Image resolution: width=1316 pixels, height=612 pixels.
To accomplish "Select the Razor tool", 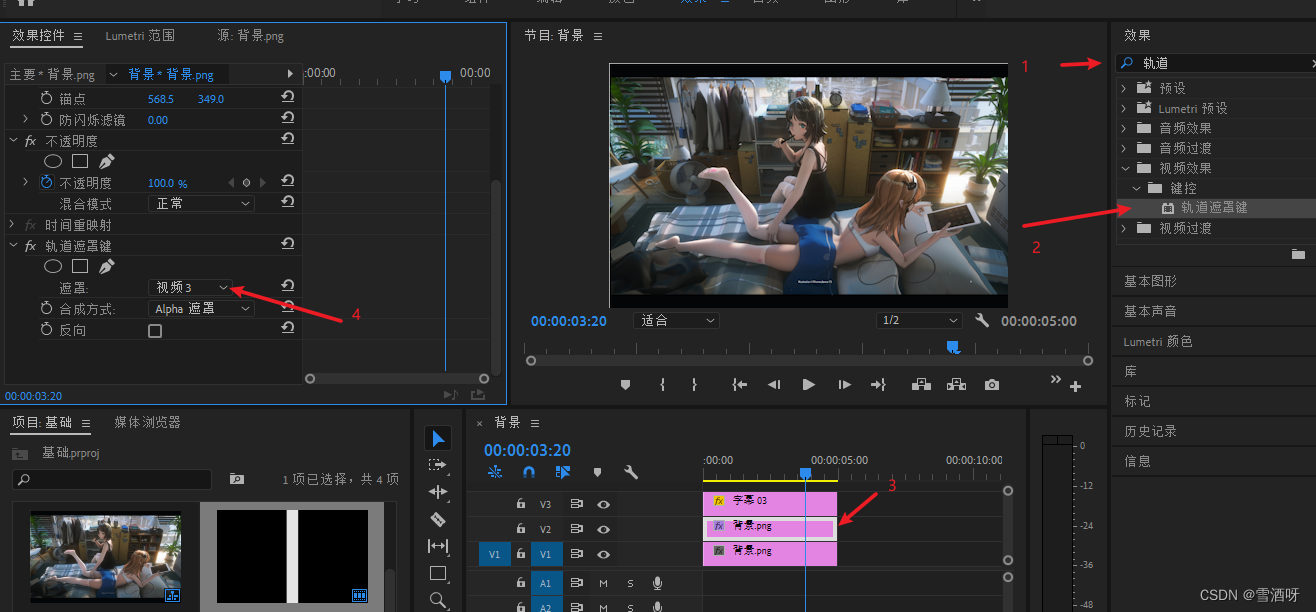I will pyautogui.click(x=437, y=519).
